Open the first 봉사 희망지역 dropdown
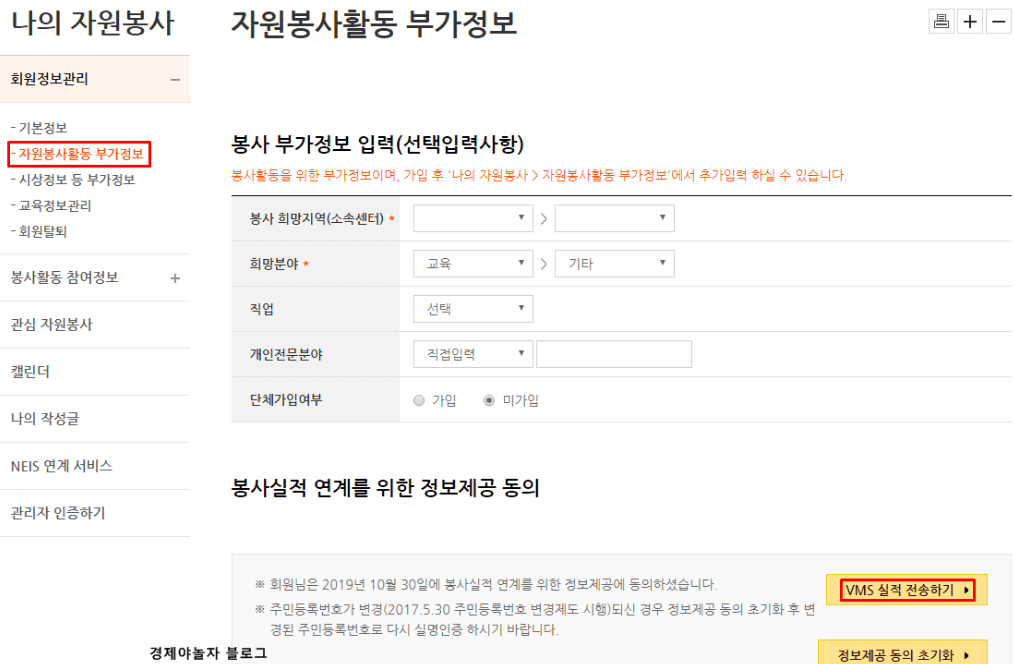This screenshot has height=664, width=1014. [473, 218]
